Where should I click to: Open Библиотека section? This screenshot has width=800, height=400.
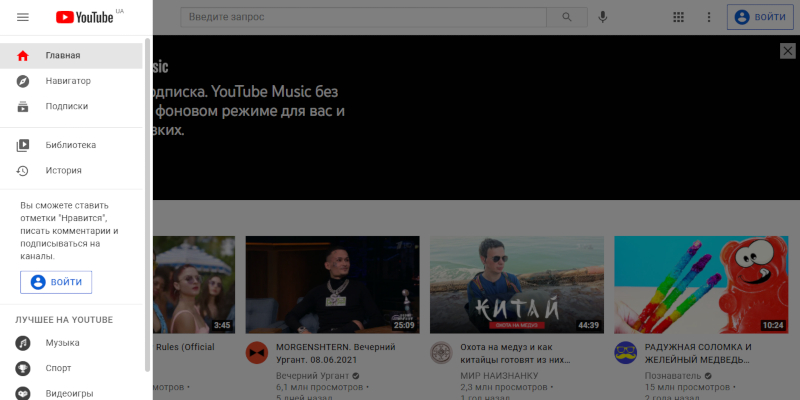pyautogui.click(x=70, y=145)
